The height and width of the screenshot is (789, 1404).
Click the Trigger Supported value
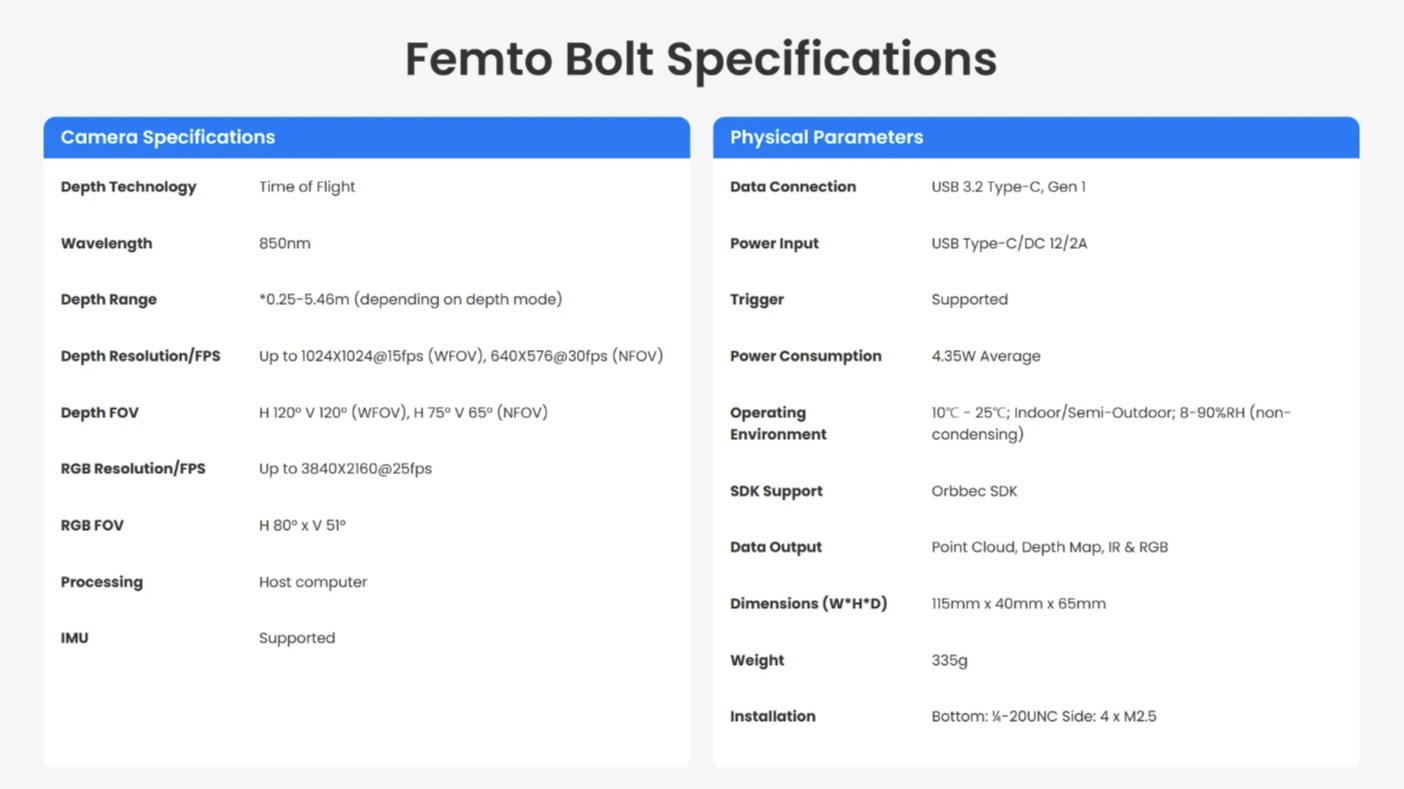point(969,299)
